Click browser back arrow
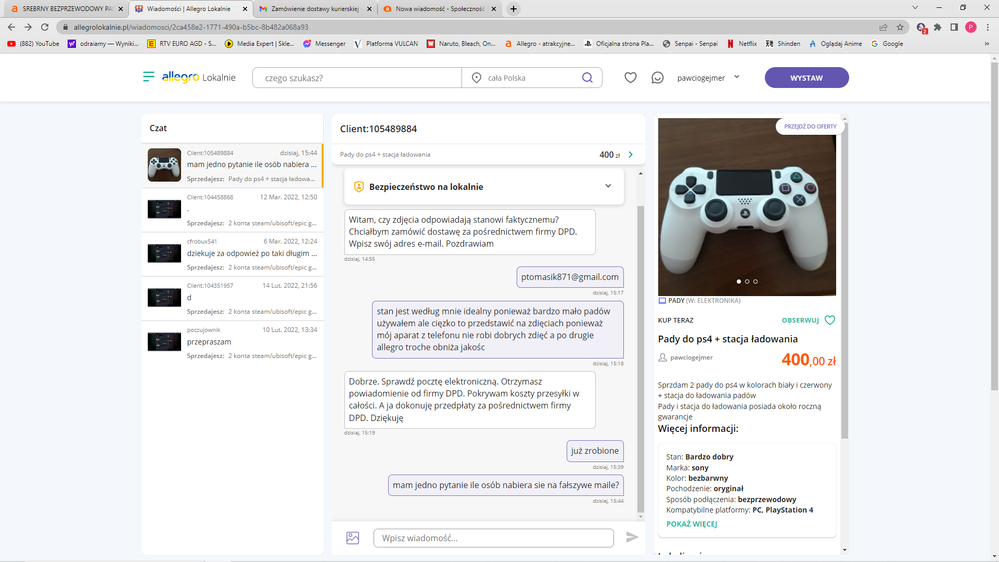The height and width of the screenshot is (562, 999). coord(11,27)
